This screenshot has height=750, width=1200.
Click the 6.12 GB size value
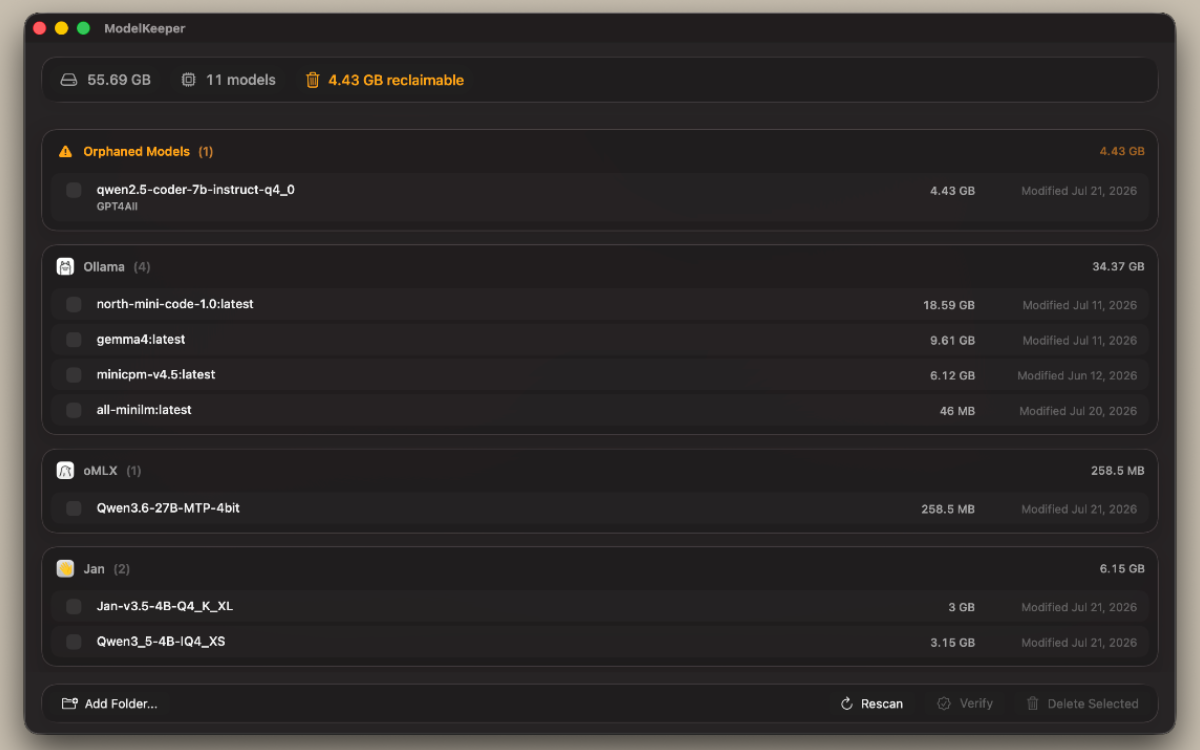pos(952,376)
